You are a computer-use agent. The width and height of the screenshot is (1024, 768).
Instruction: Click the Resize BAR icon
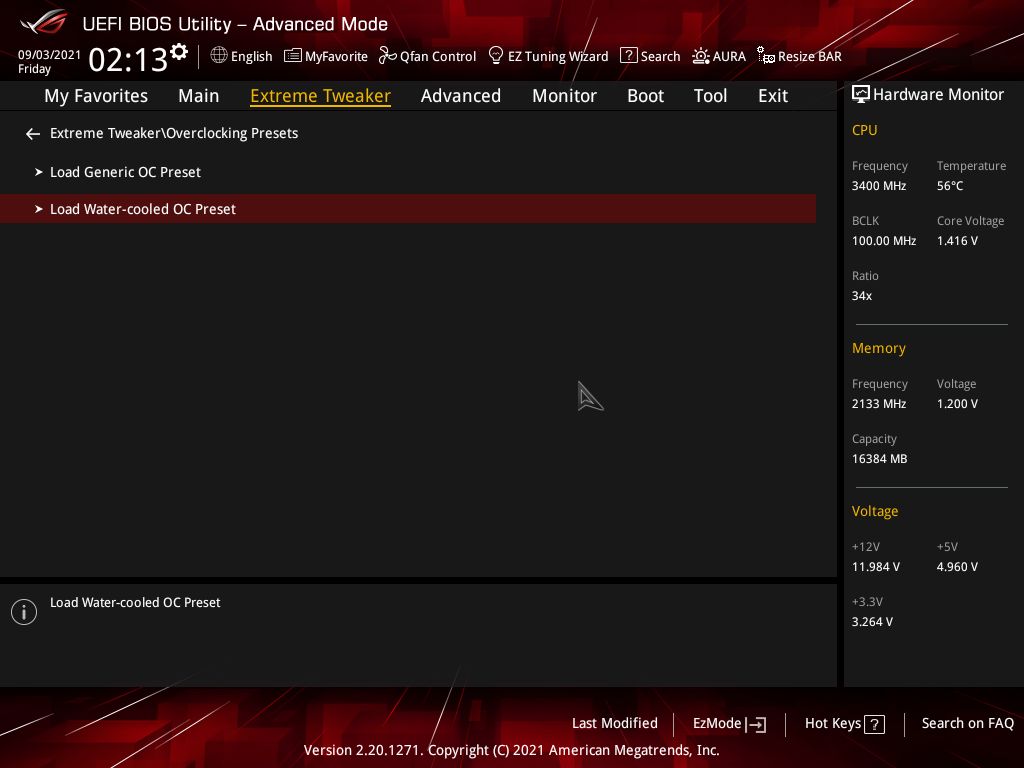[765, 55]
